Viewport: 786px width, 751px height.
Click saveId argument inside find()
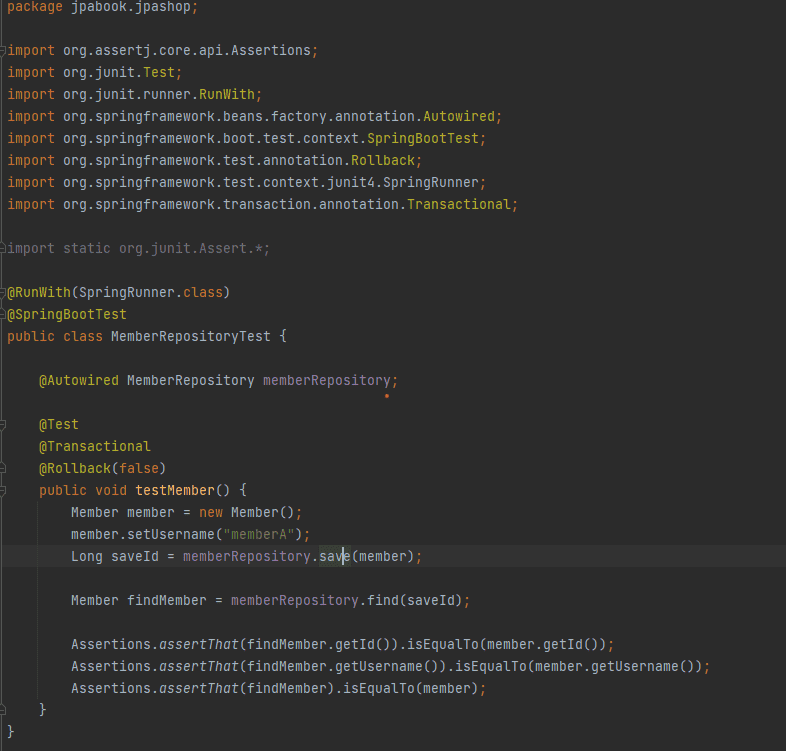pos(431,601)
